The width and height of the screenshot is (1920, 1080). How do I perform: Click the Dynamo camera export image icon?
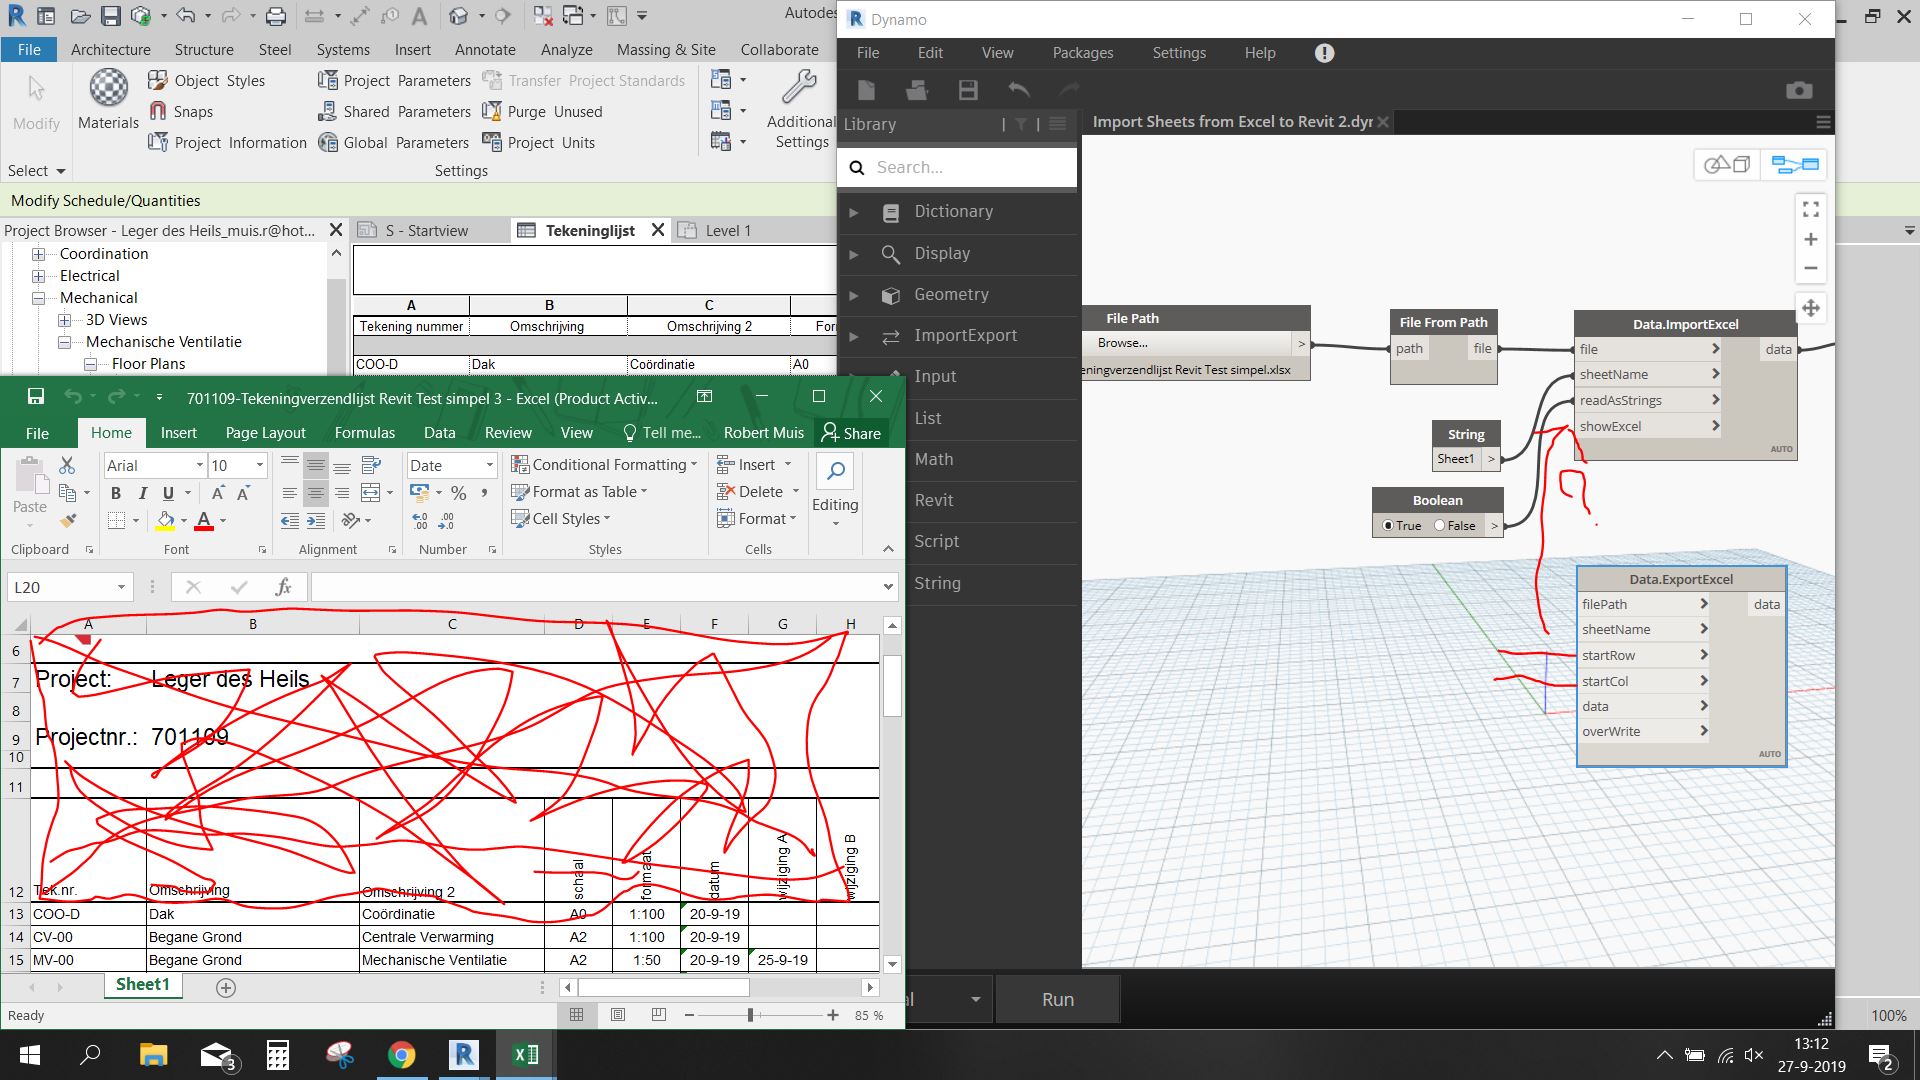[1798, 91]
